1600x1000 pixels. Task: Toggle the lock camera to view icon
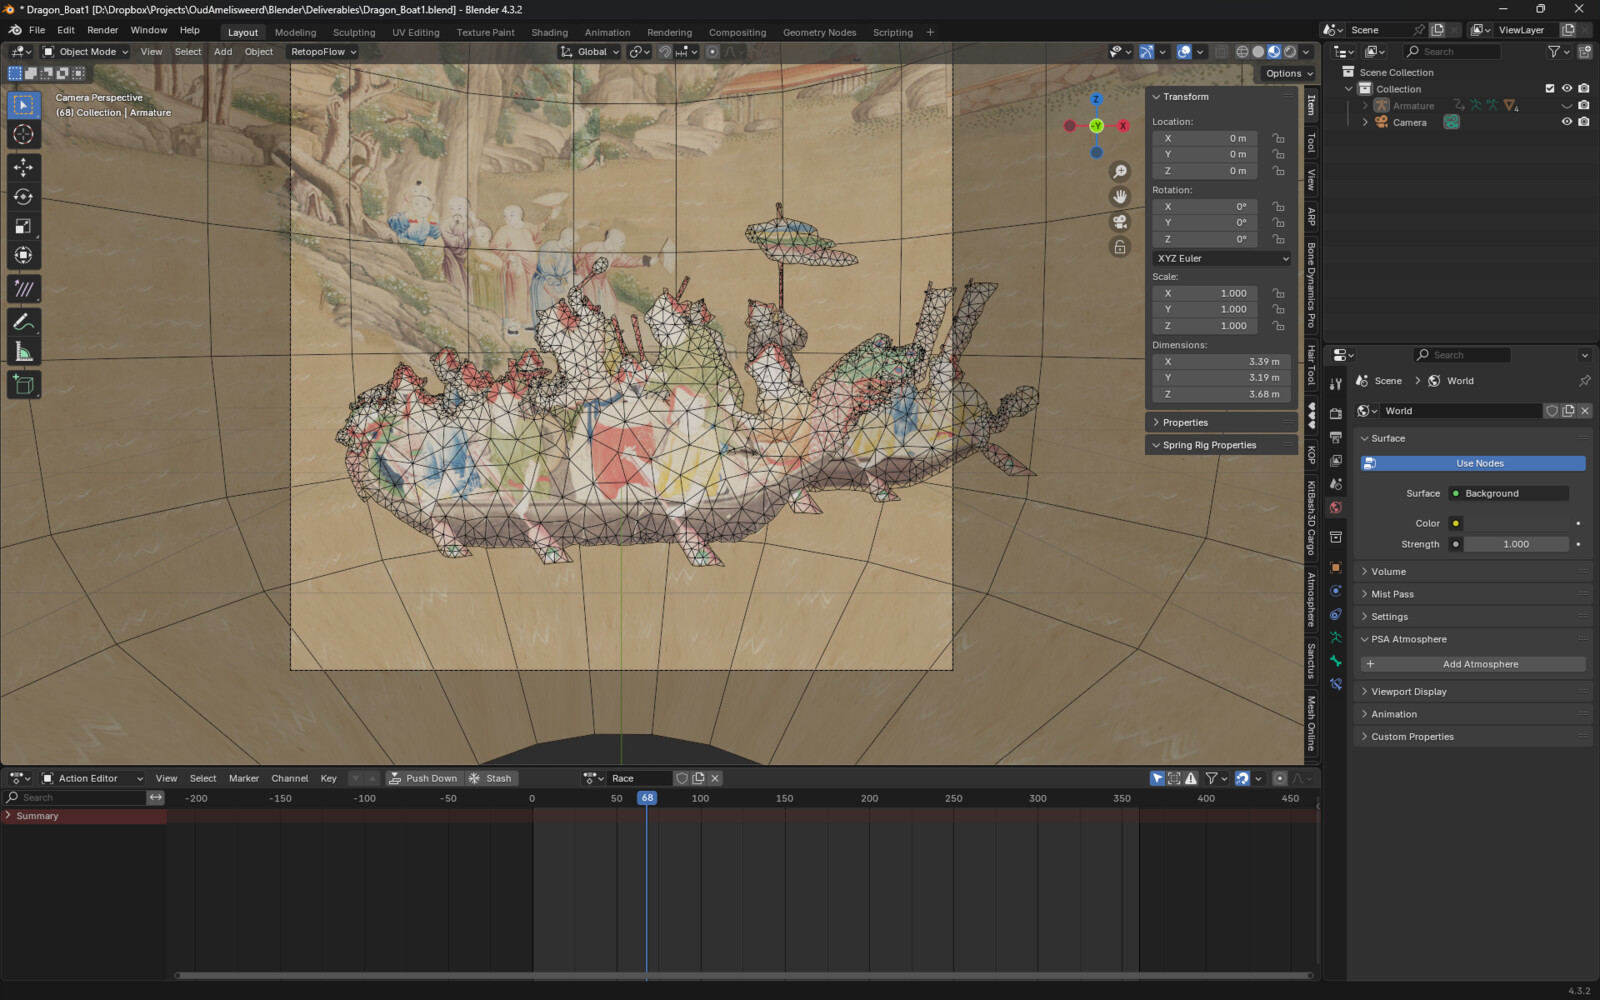coord(1120,247)
